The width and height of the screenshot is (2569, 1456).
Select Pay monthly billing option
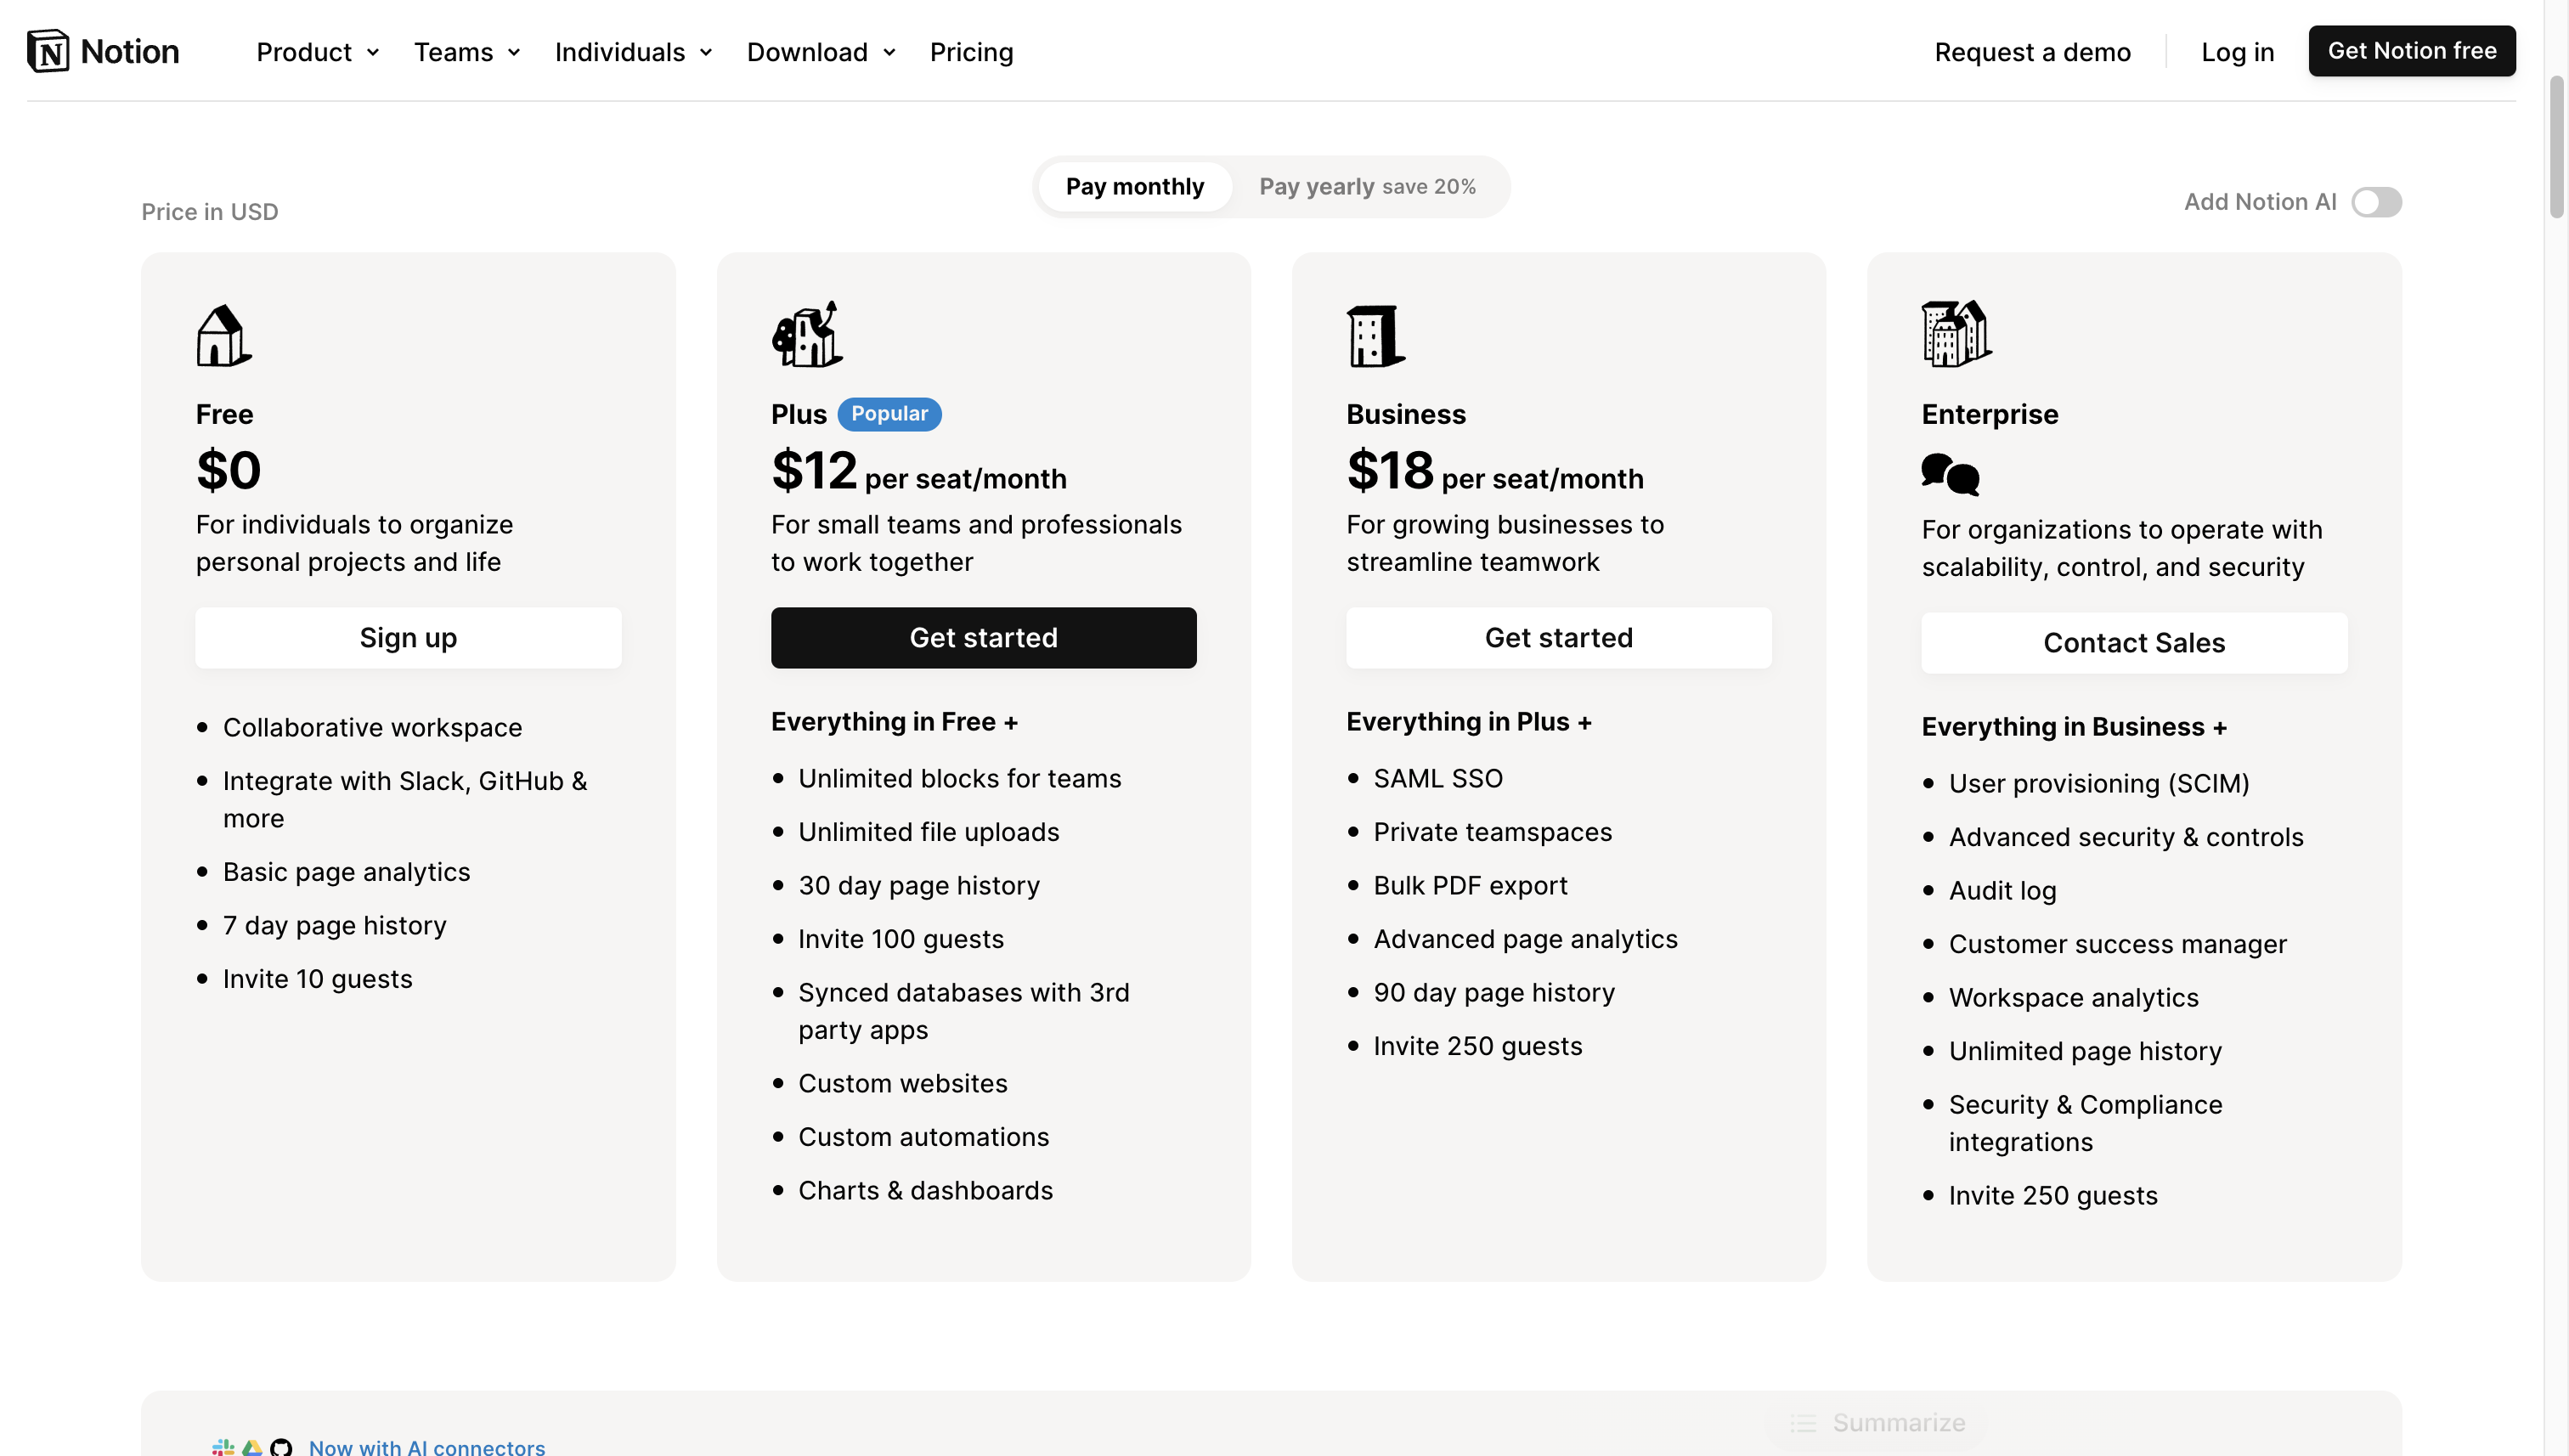(x=1134, y=186)
